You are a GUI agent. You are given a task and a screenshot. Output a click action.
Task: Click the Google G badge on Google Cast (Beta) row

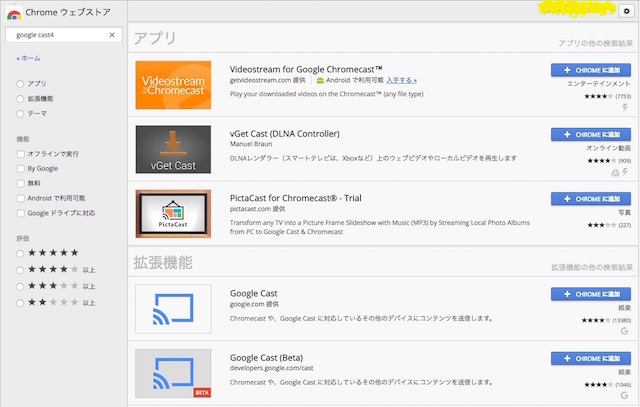[624, 395]
